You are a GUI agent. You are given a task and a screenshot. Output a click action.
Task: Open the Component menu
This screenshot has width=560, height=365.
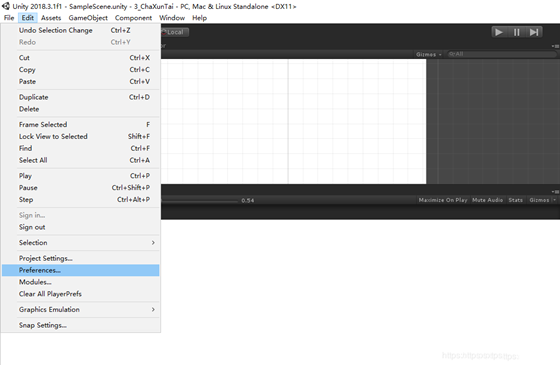coord(133,18)
